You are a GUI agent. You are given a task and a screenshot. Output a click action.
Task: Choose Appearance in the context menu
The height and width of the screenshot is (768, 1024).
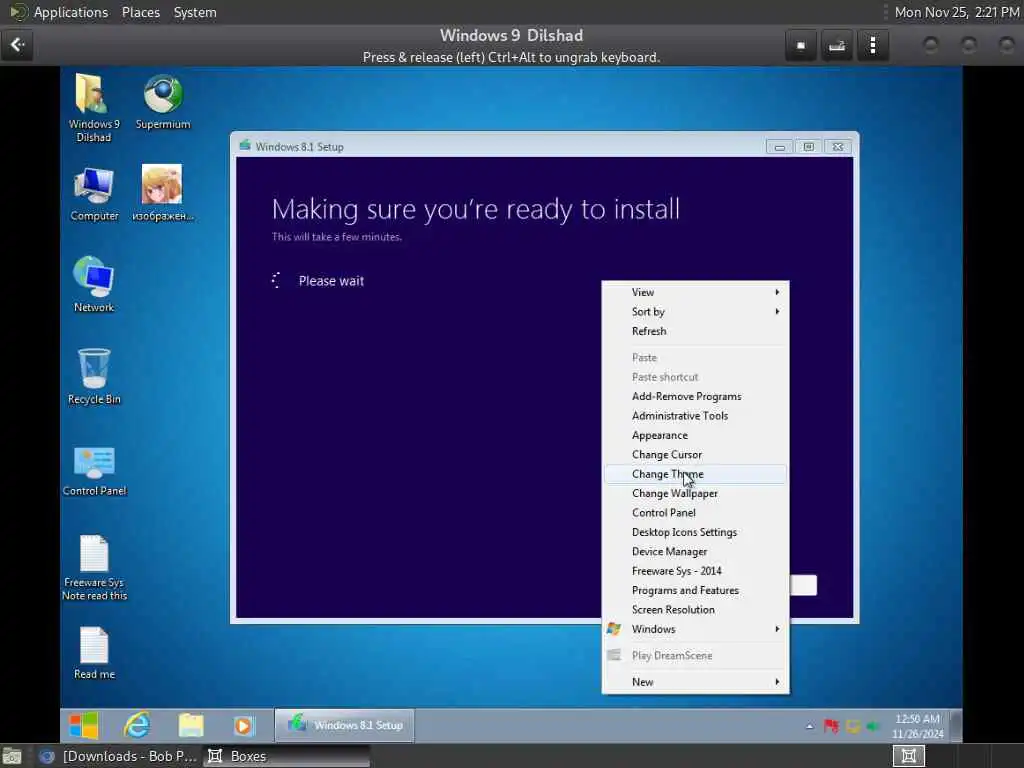pyautogui.click(x=696, y=436)
